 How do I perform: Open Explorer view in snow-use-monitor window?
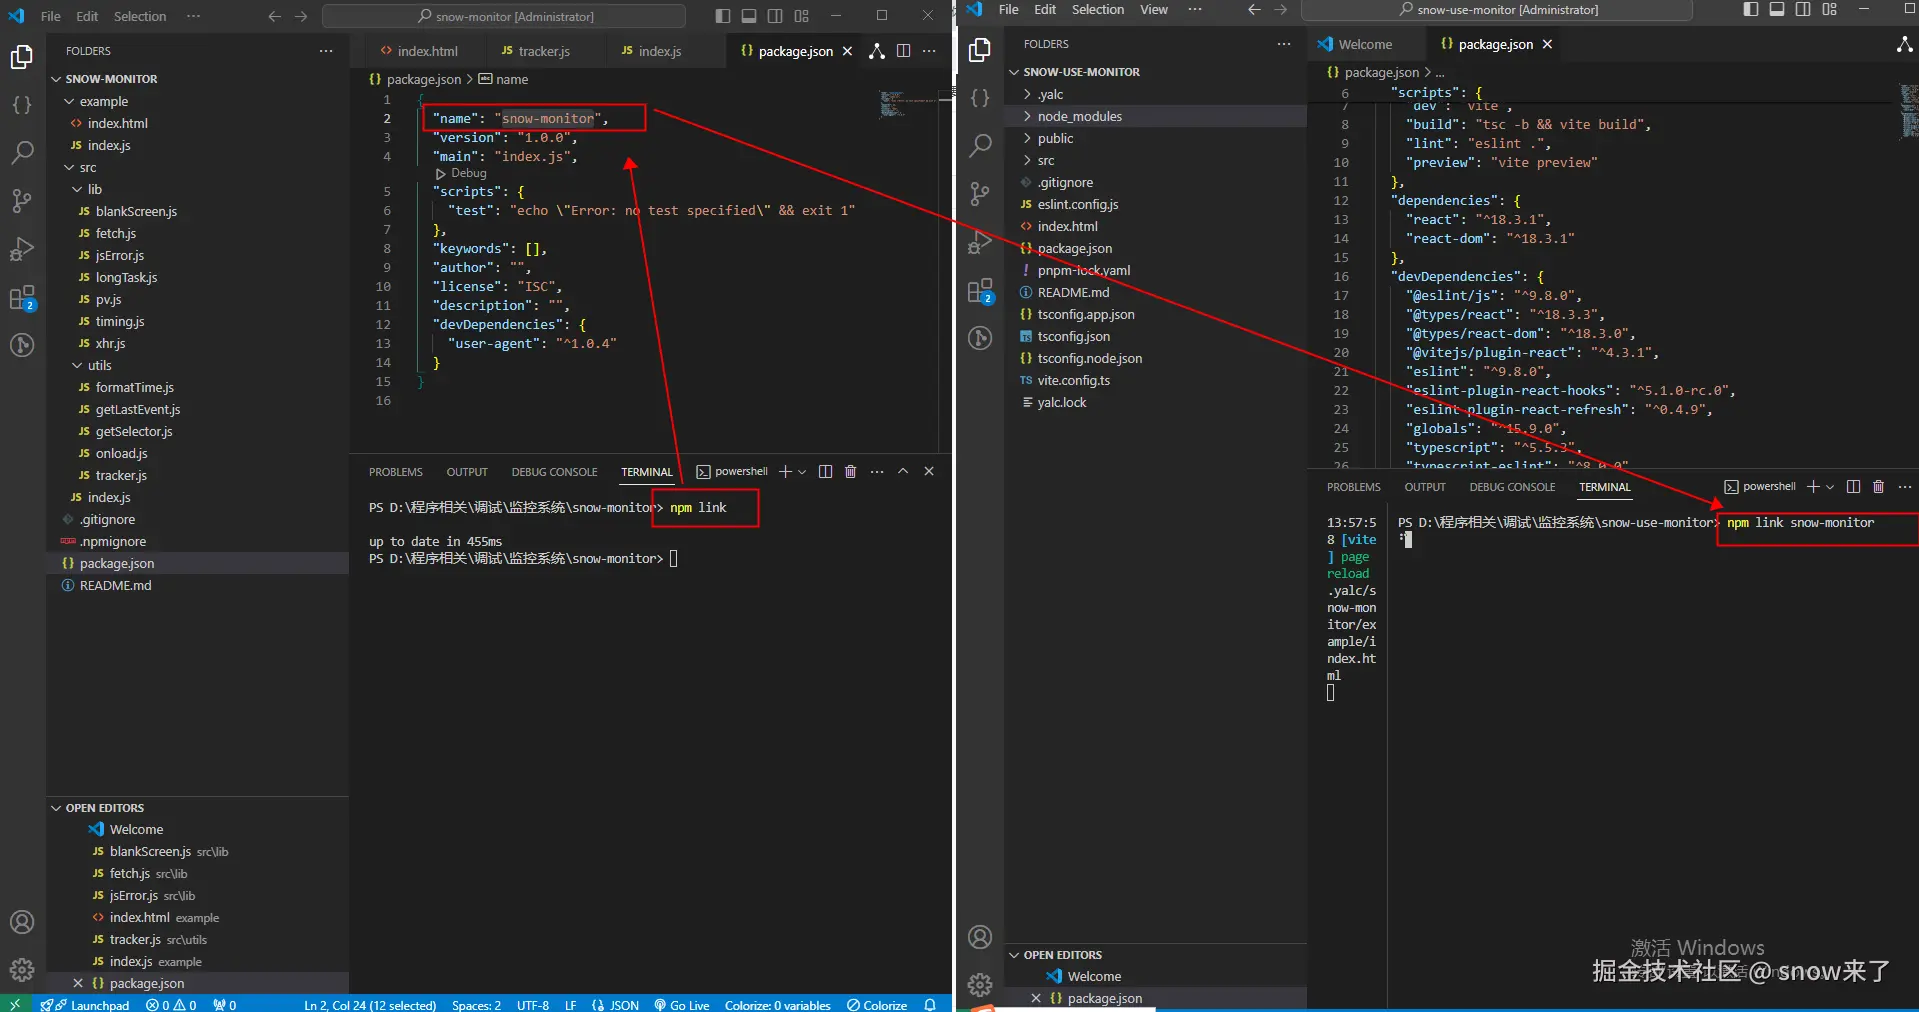980,50
